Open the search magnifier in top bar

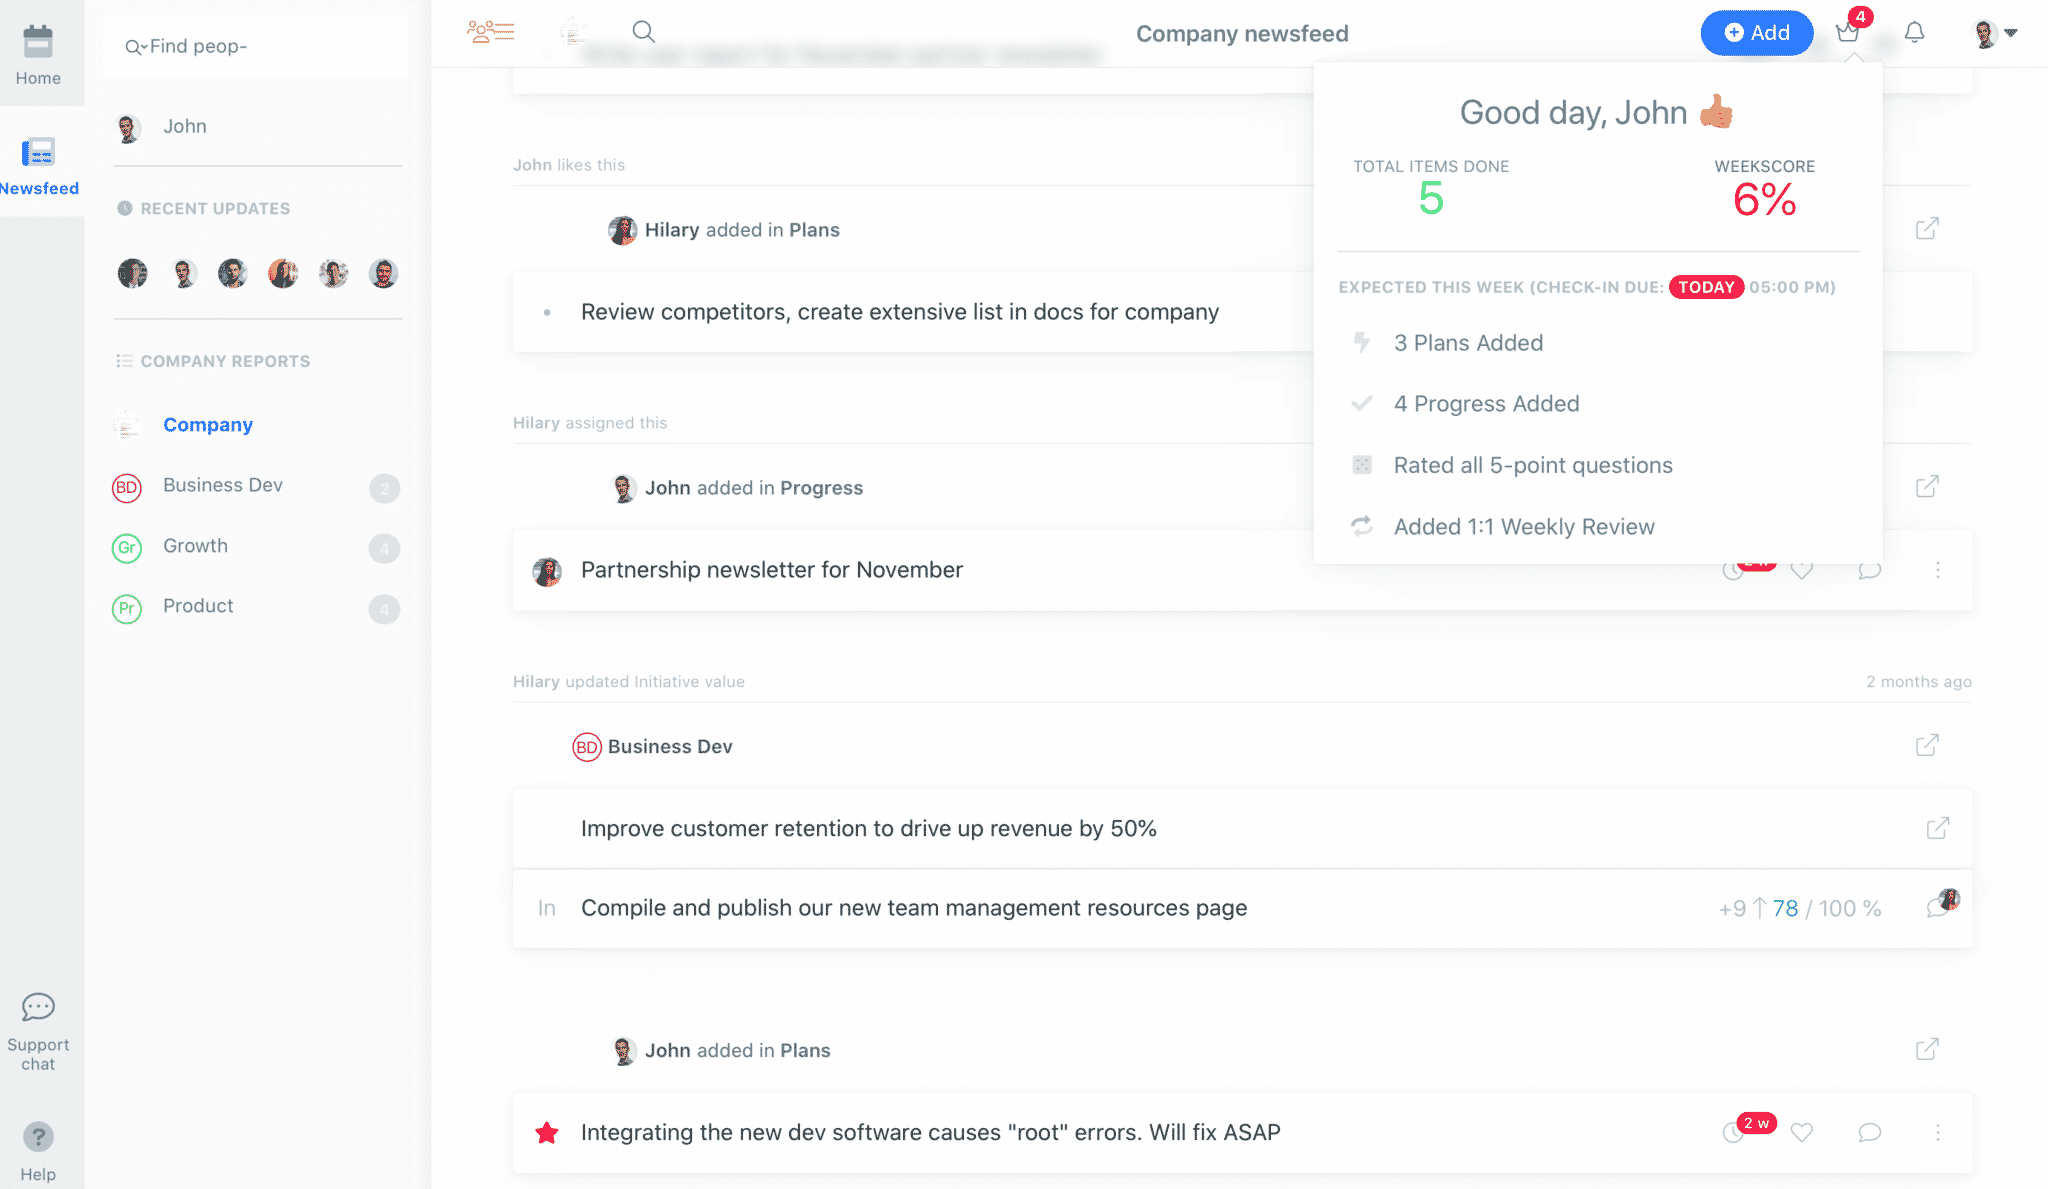point(644,32)
